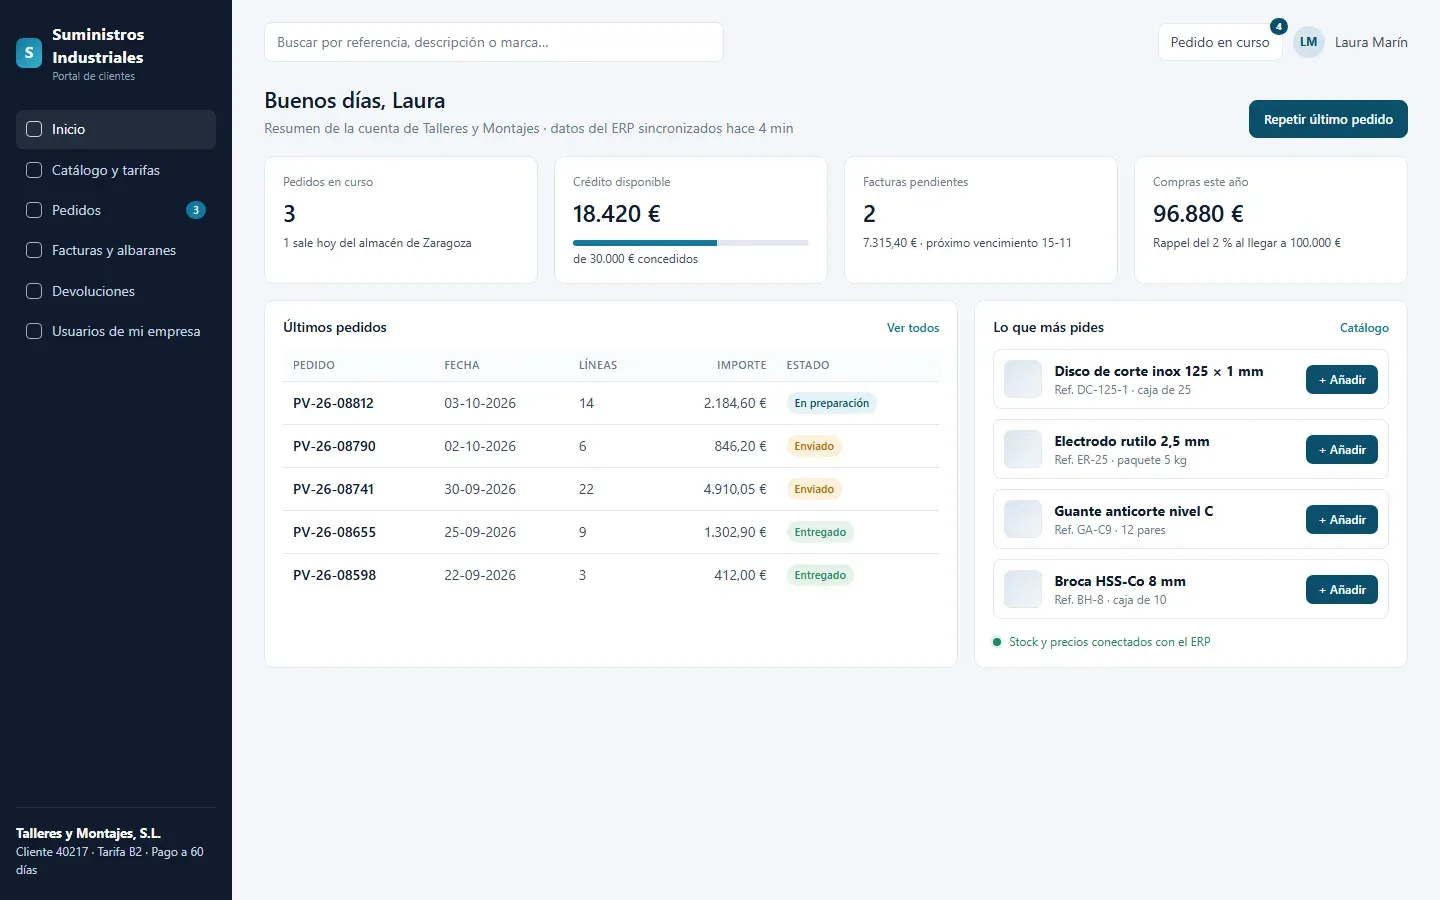Click the icon beside Facturas y albaranes
Screen dimensions: 1440x900
[x=34, y=250]
